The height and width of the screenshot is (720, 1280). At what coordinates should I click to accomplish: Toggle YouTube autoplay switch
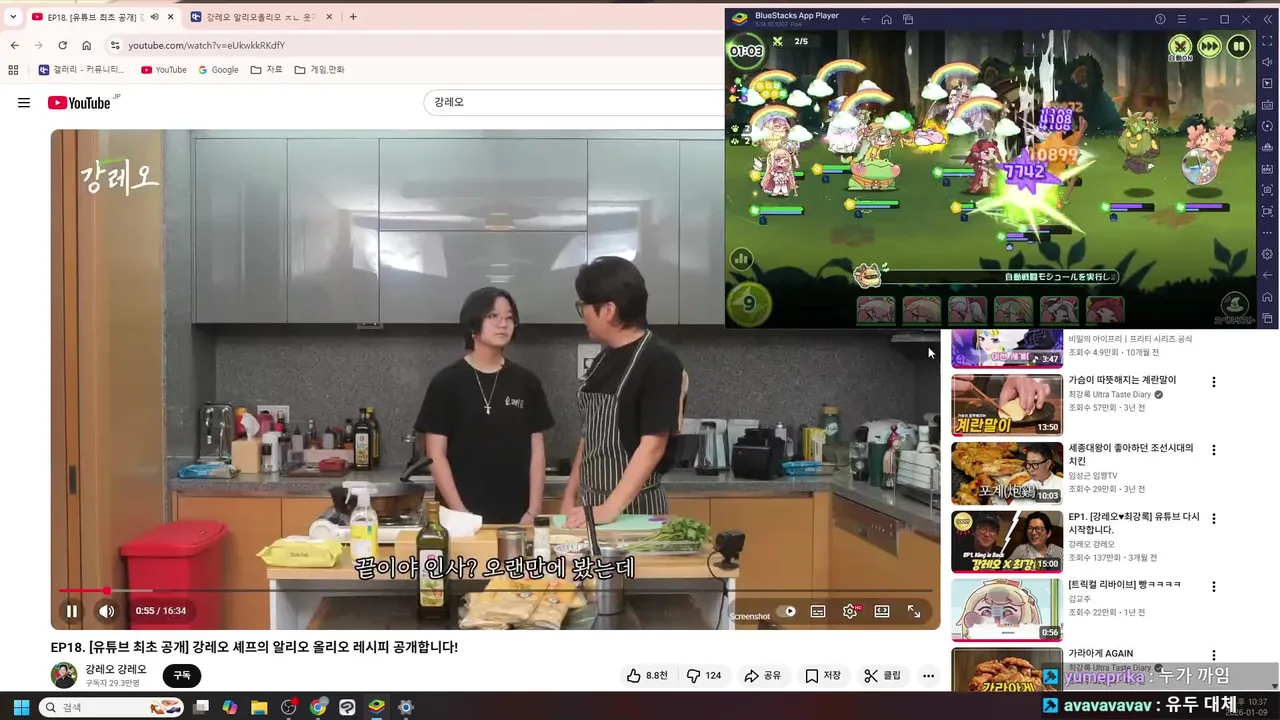789,611
